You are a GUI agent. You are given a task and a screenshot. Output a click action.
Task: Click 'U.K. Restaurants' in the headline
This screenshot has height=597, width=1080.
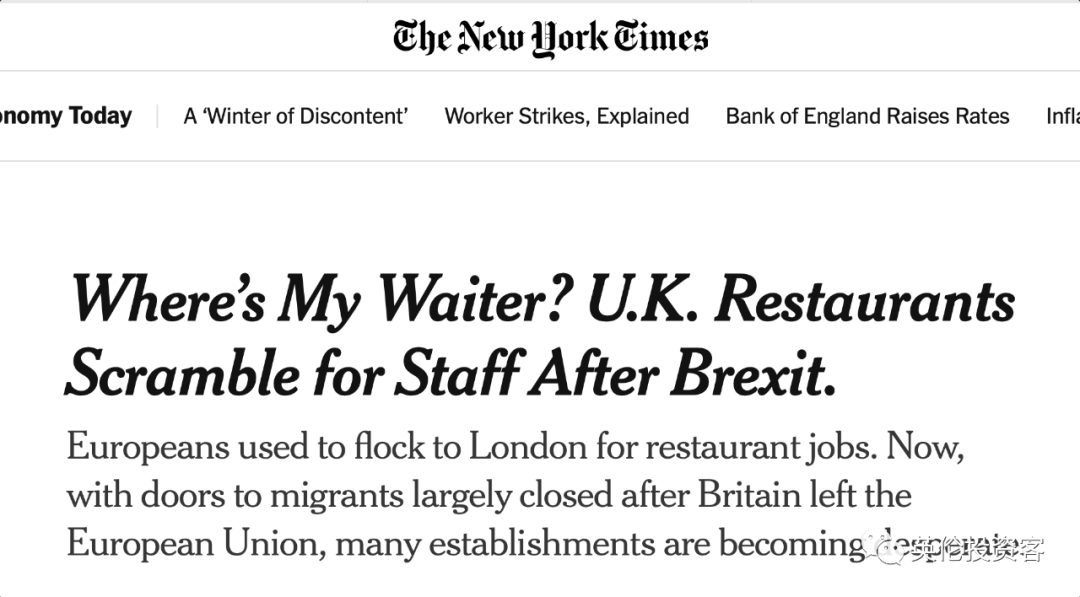(x=802, y=299)
